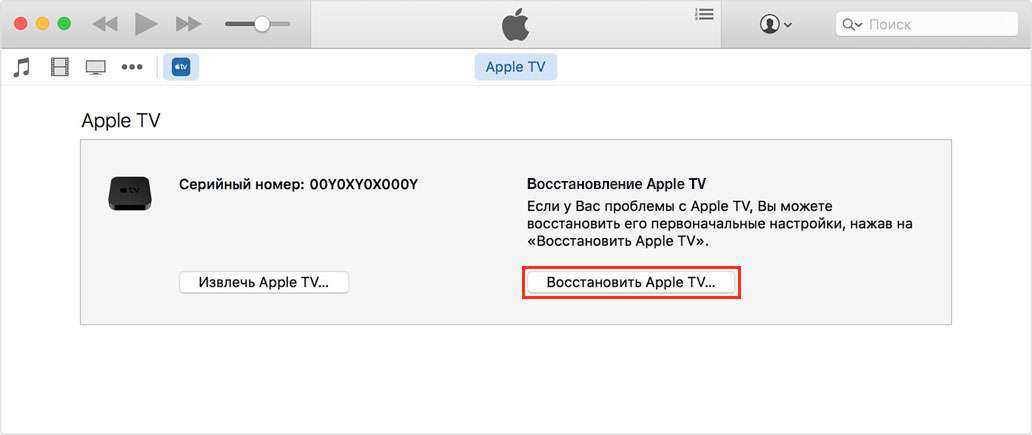Click the Извлечь Apple TV... button
Image resolution: width=1032 pixels, height=435 pixels.
tap(264, 282)
